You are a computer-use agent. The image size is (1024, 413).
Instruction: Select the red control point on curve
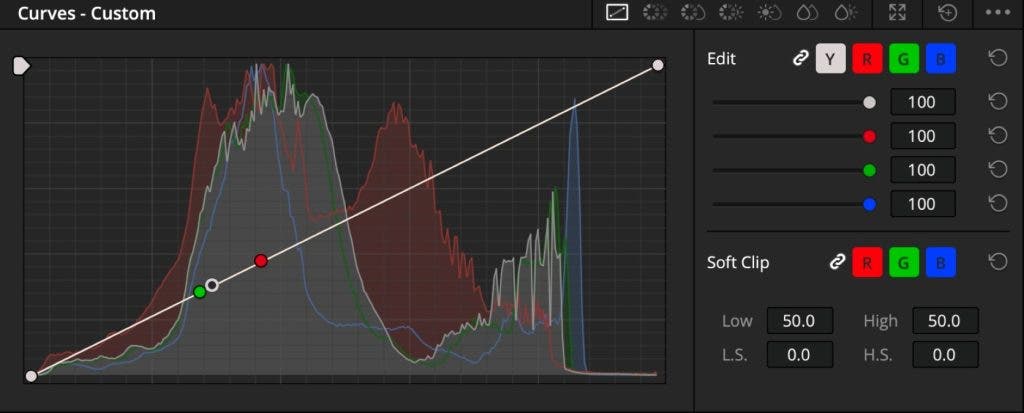click(261, 261)
